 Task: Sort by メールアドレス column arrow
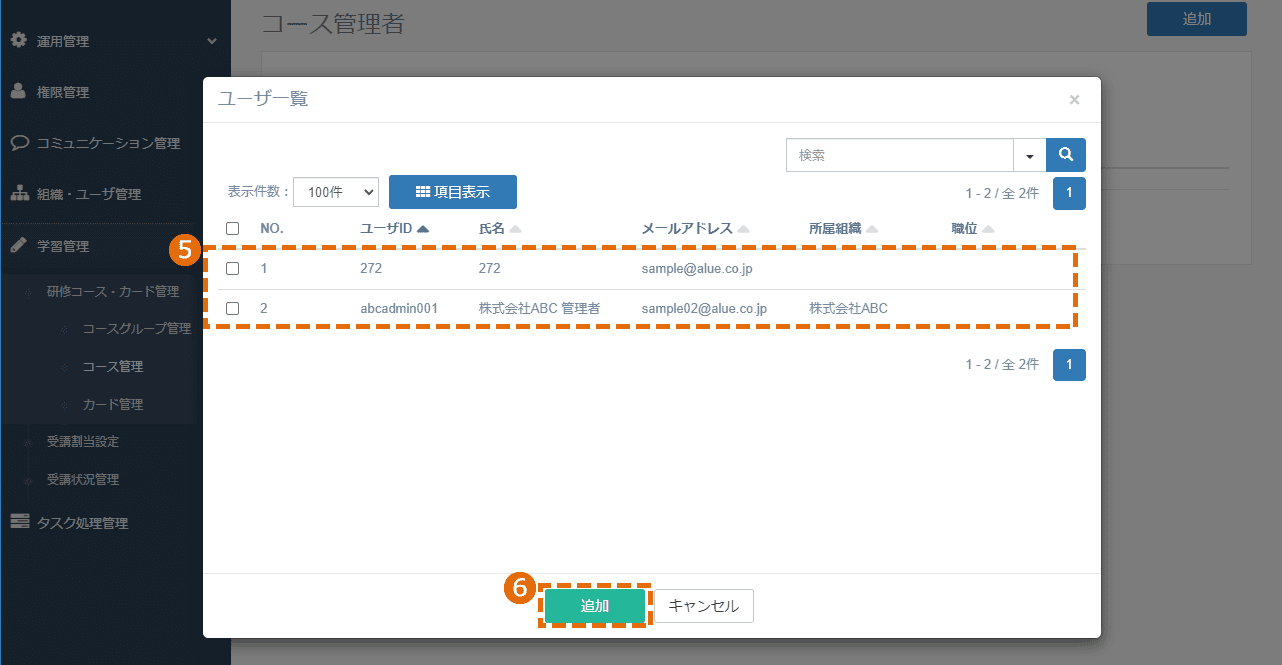coord(743,229)
